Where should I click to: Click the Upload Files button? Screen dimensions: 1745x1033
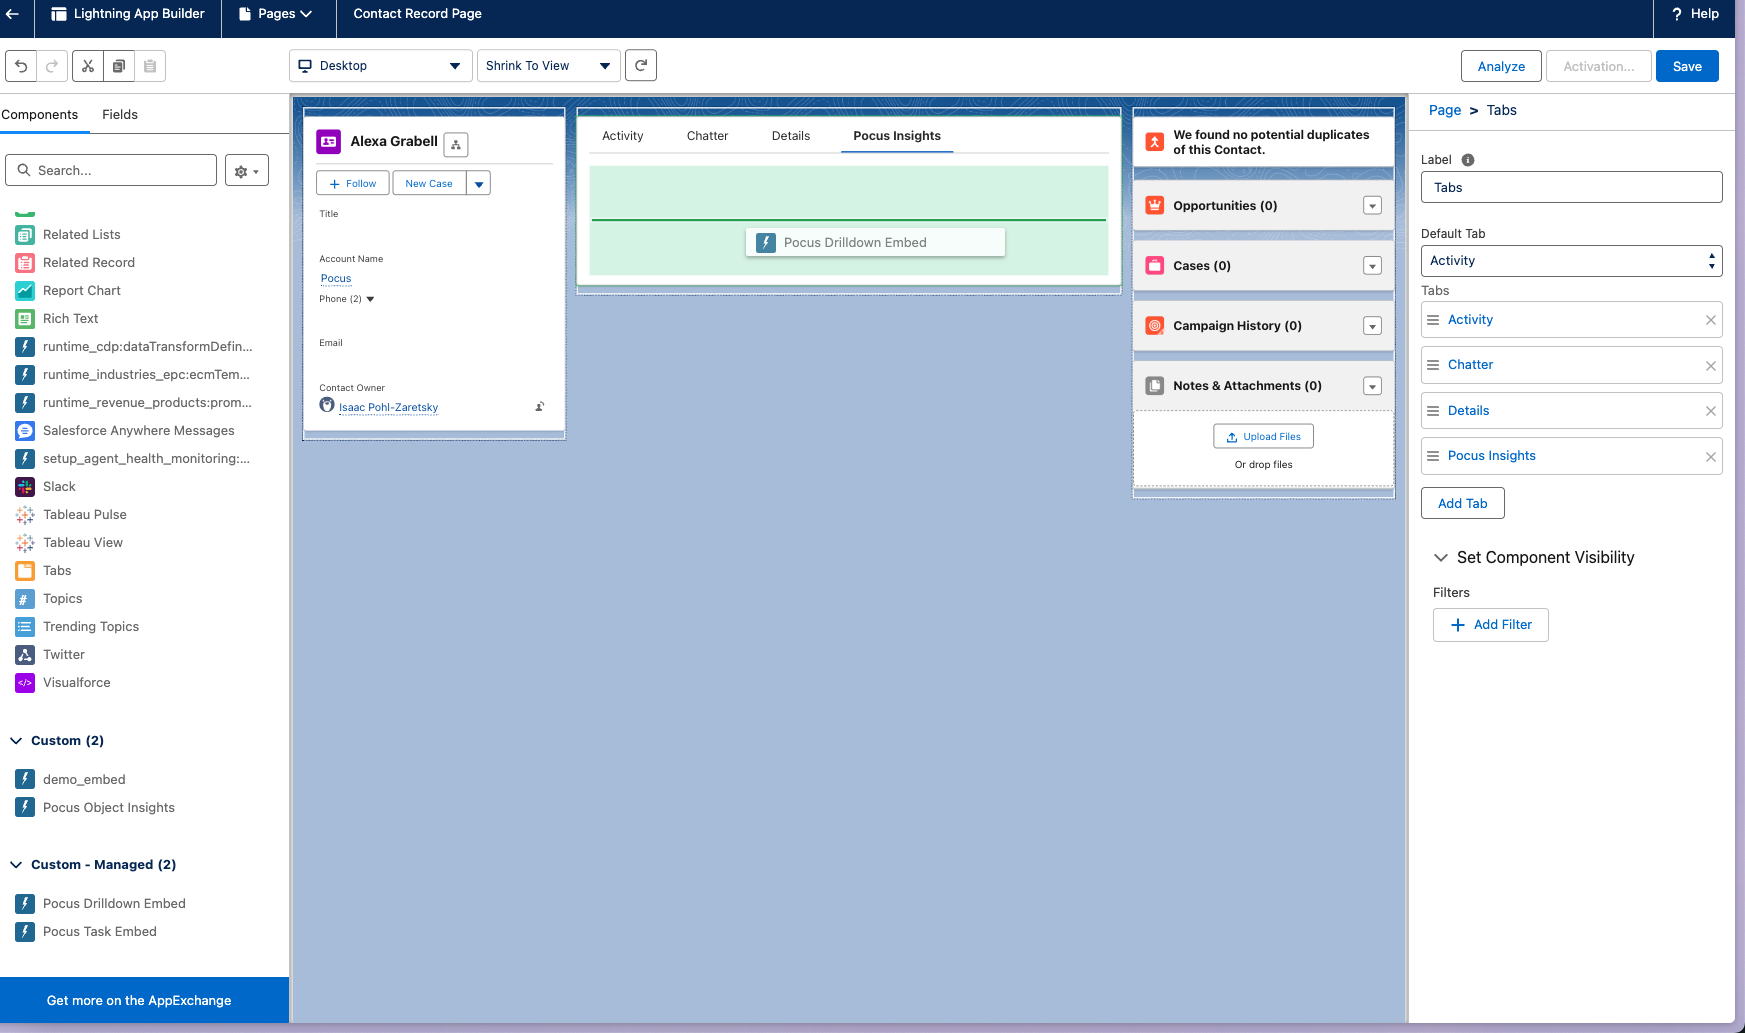coord(1264,437)
